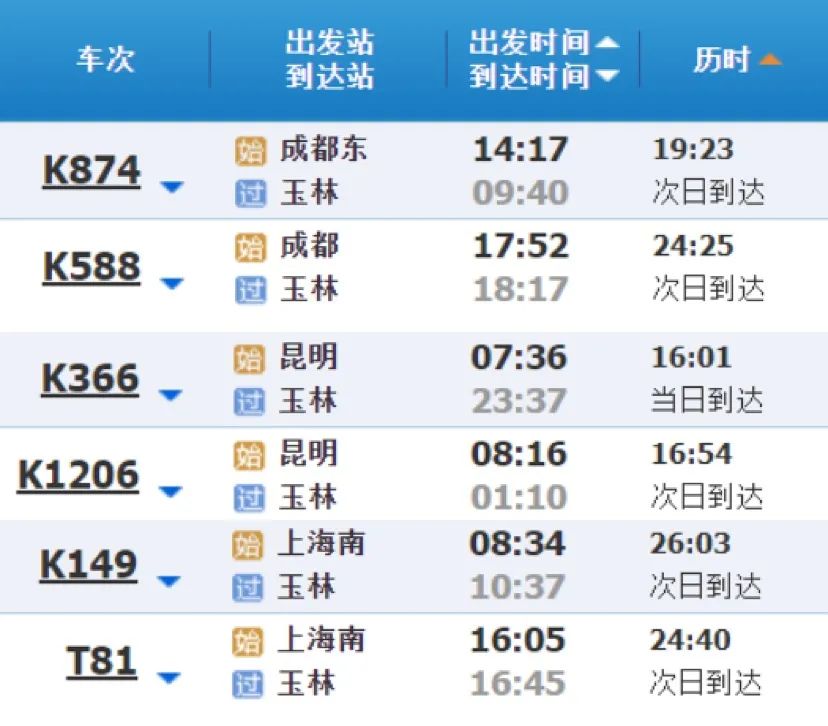Click the 车次 column header
The width and height of the screenshot is (828, 726).
(105, 60)
